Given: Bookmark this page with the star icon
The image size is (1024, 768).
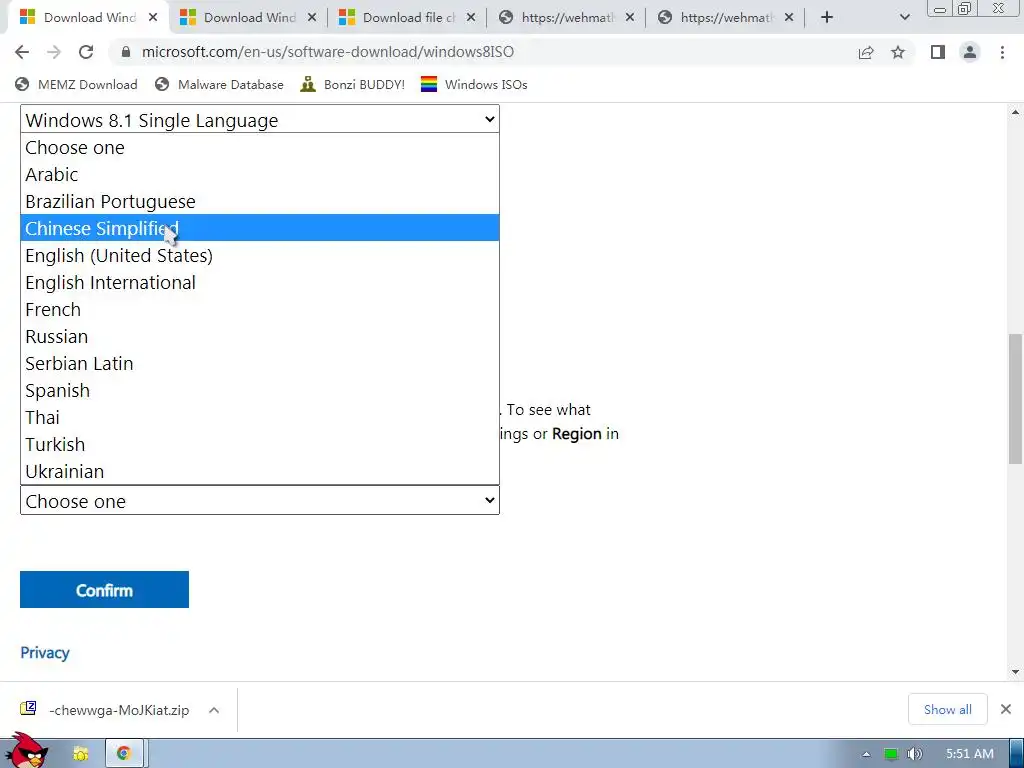Looking at the screenshot, I should click(x=898, y=52).
